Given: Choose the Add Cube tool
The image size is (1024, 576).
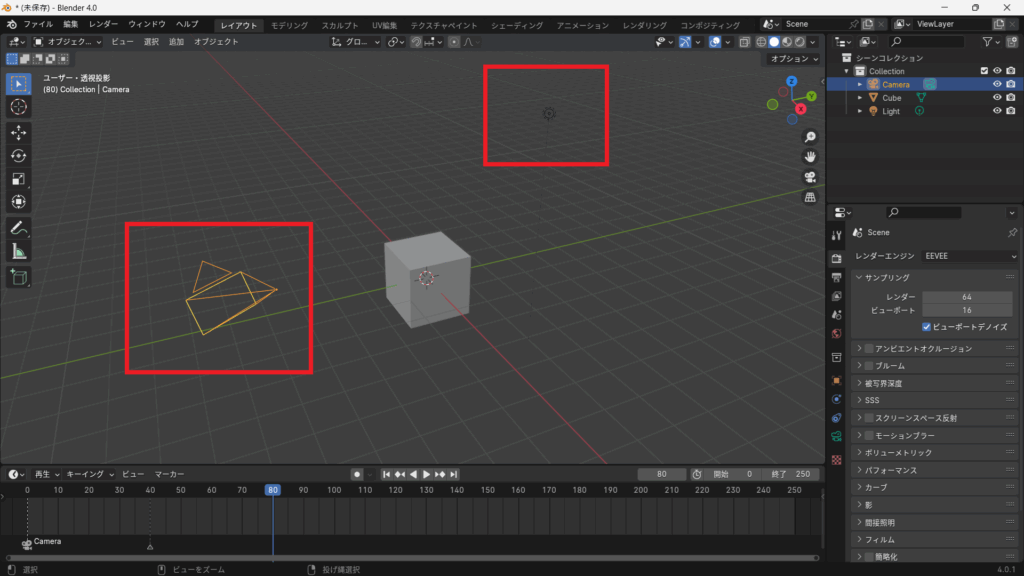Looking at the screenshot, I should point(18,277).
